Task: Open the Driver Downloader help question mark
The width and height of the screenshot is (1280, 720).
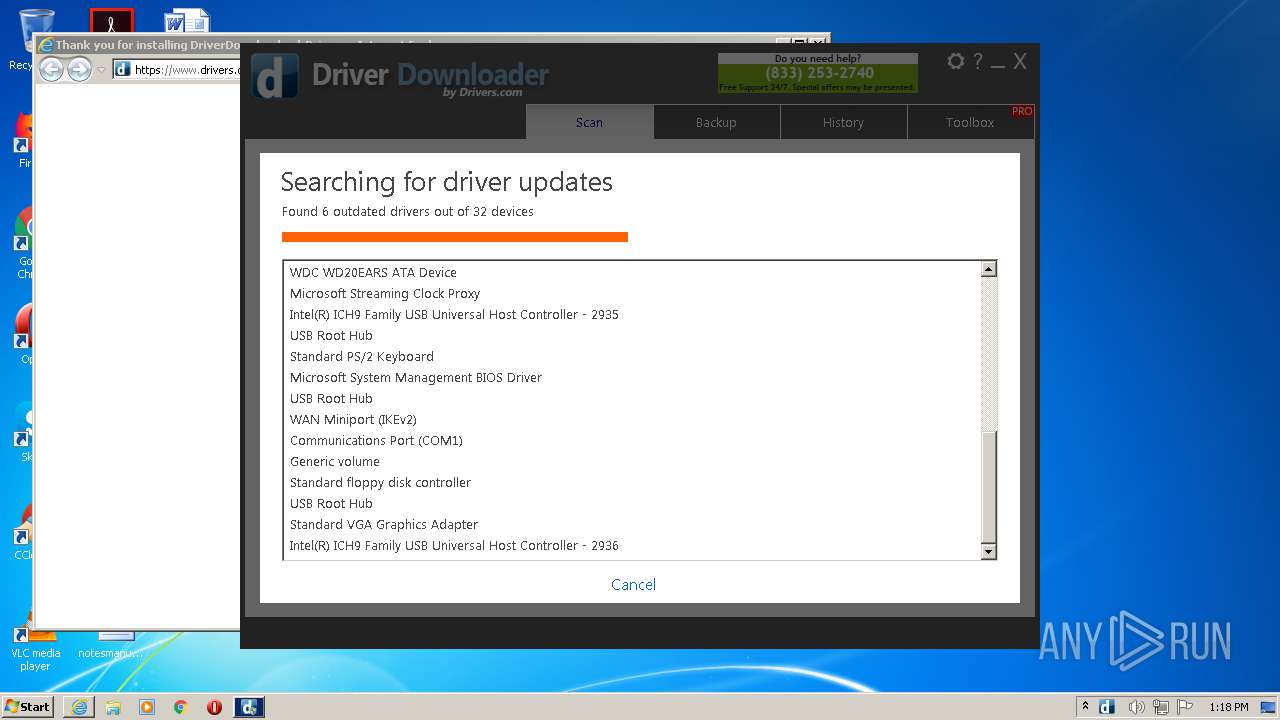Action: [978, 62]
